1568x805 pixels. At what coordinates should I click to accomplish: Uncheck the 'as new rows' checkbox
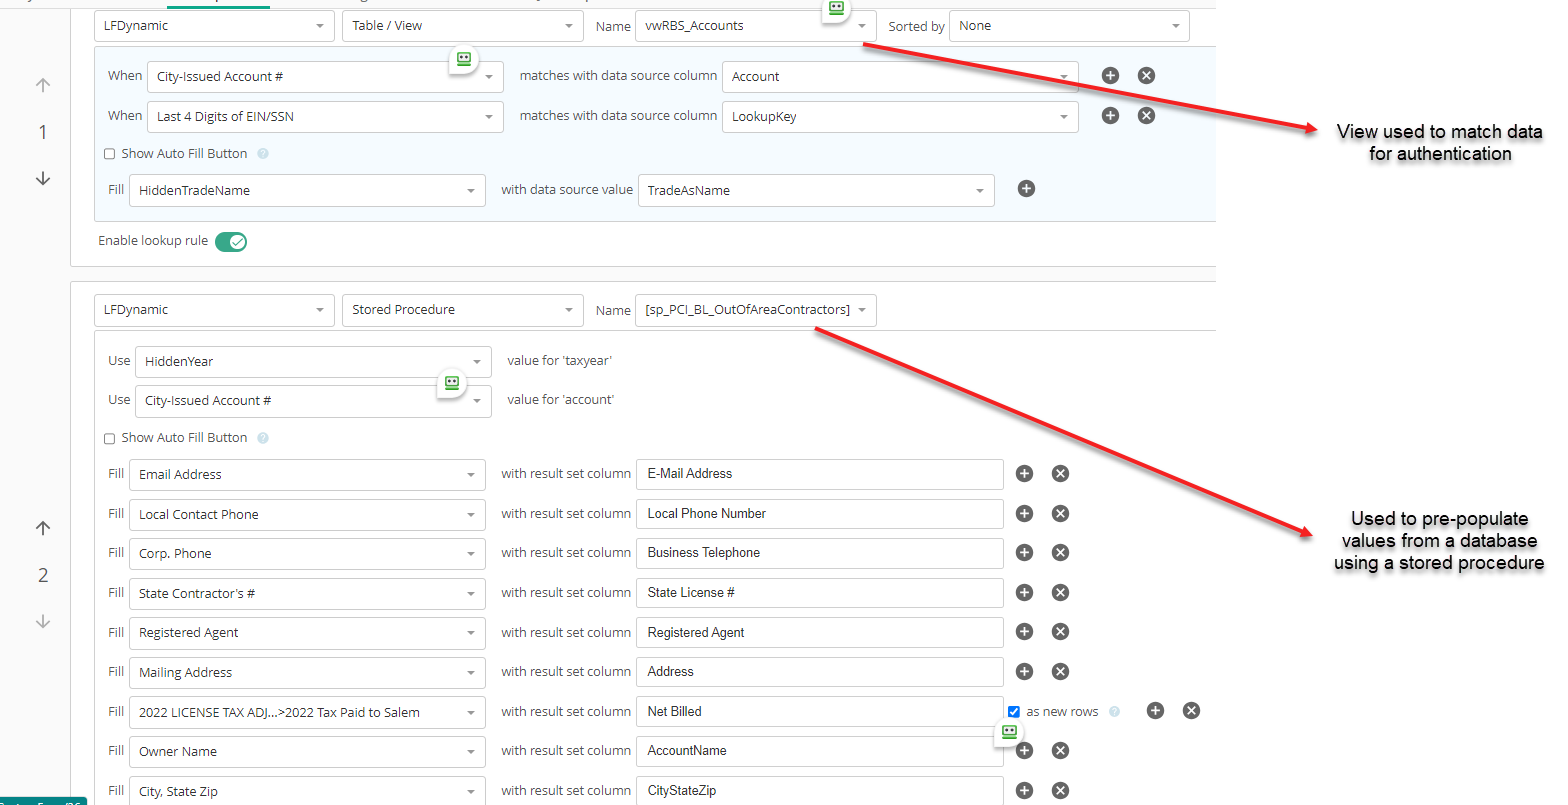coord(1014,712)
